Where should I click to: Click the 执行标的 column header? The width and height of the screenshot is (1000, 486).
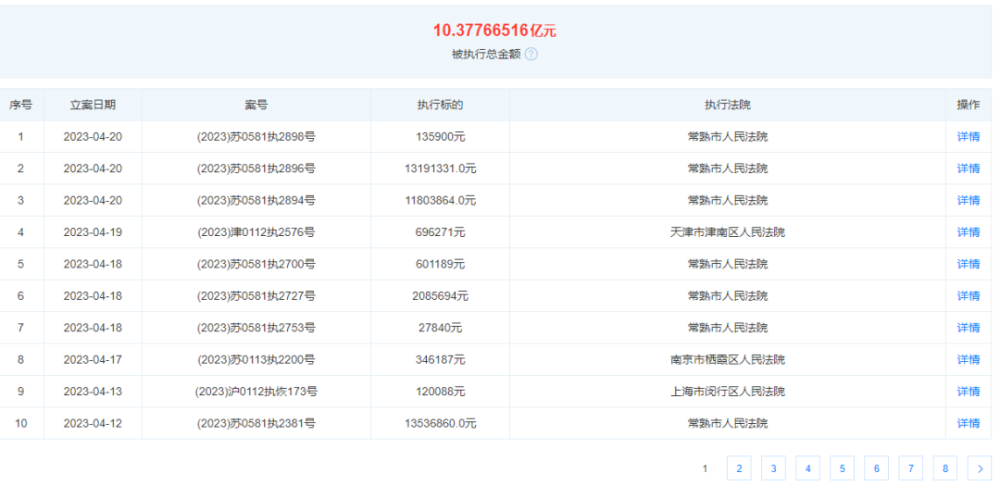click(440, 105)
